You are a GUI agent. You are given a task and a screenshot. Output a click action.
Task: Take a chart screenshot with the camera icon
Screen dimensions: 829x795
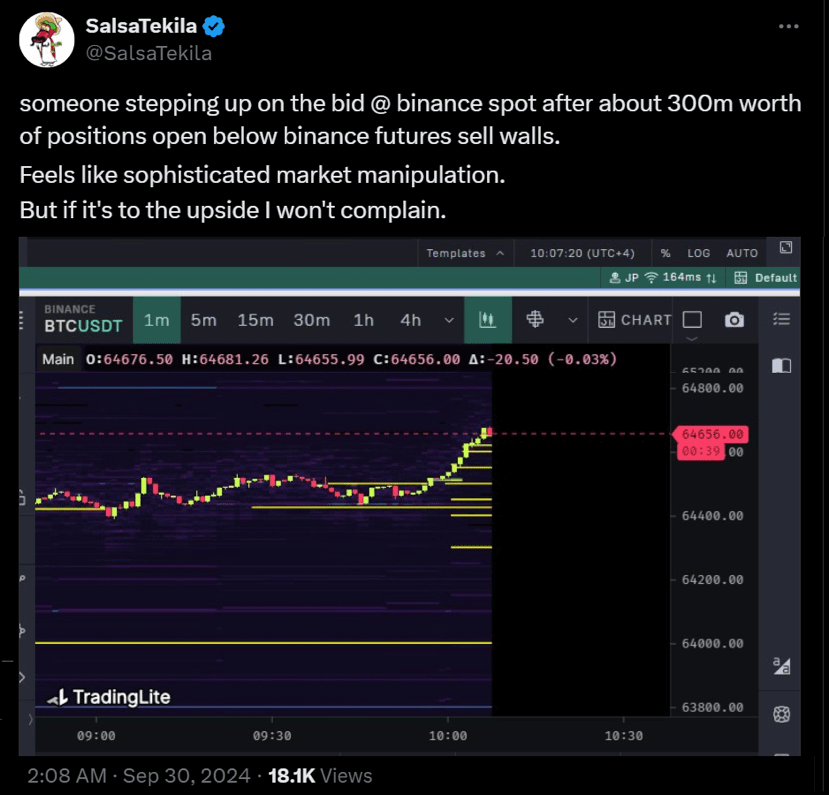(x=734, y=320)
